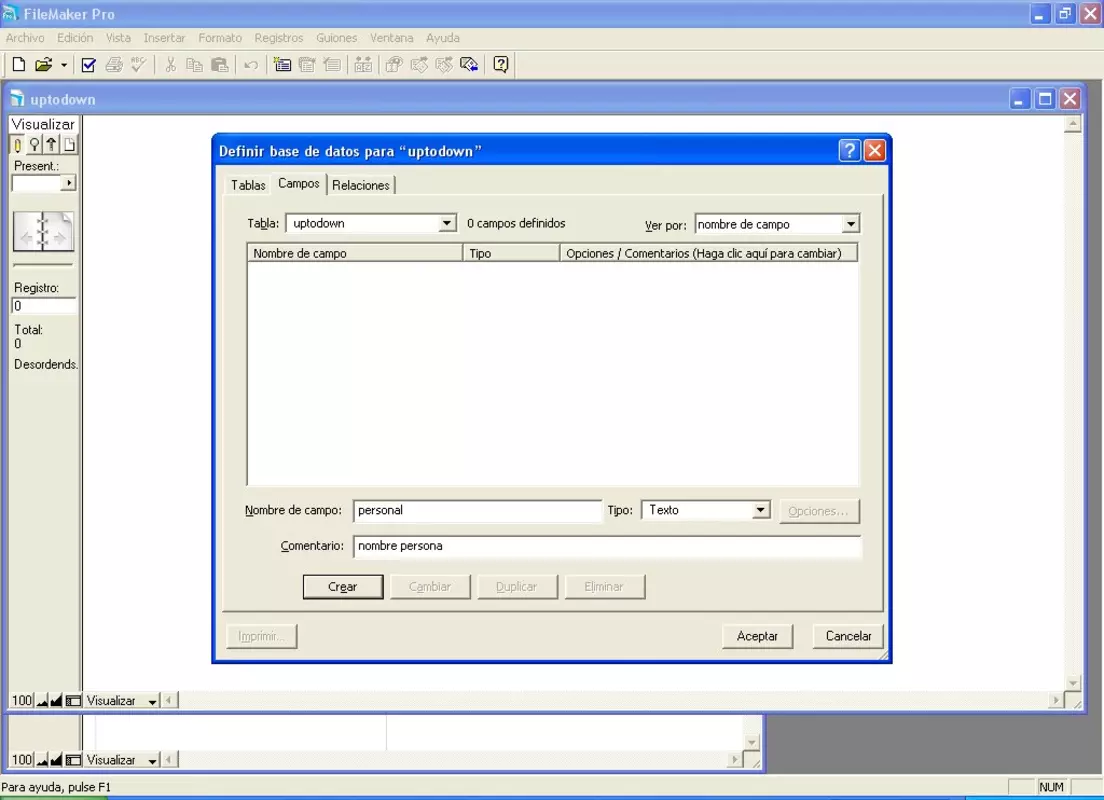Click the blue checkmark toolbar icon
Viewport: 1104px width, 800px height.
[89, 65]
